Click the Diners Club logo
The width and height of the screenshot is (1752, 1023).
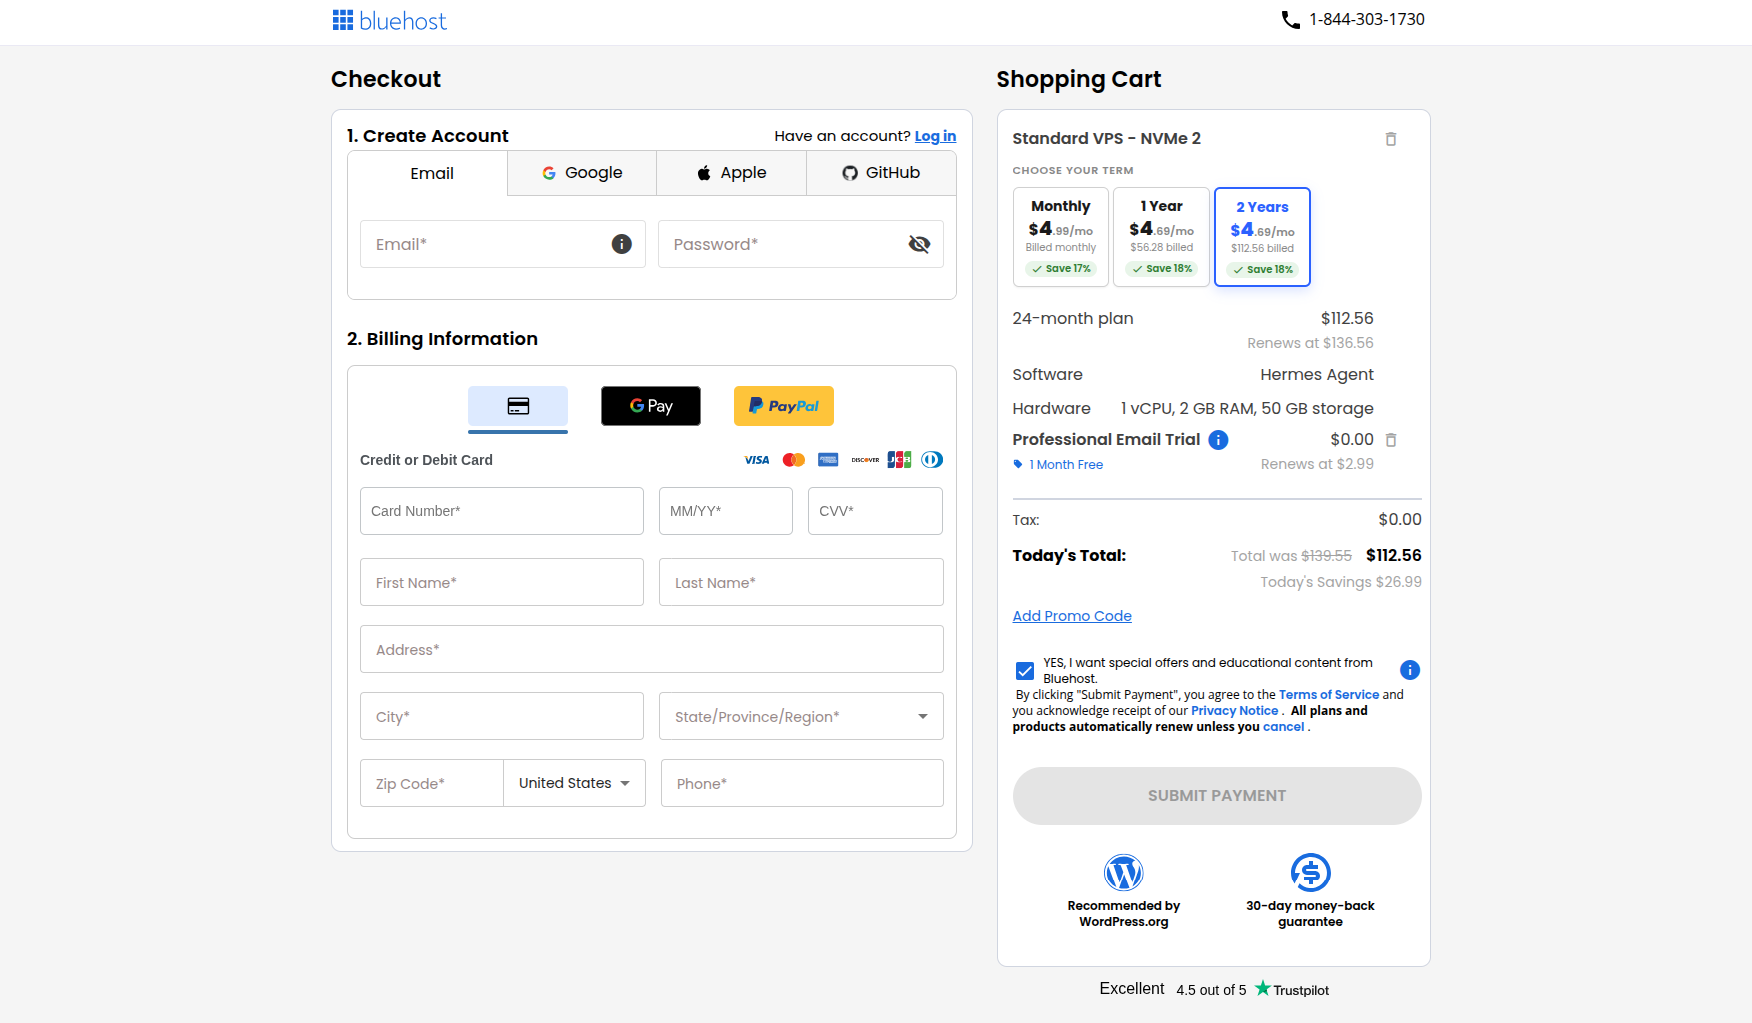tap(932, 460)
